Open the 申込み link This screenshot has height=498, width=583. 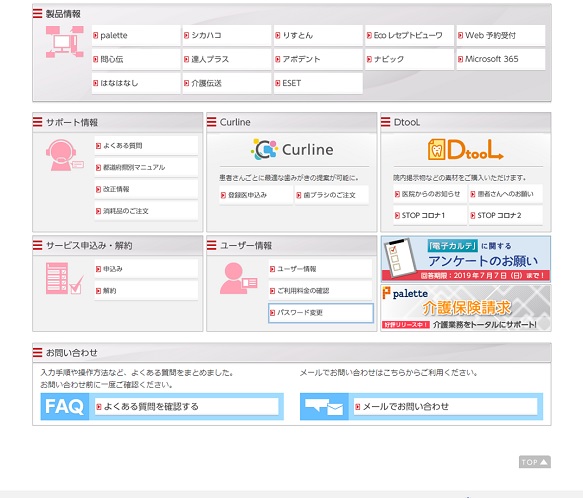point(146,269)
